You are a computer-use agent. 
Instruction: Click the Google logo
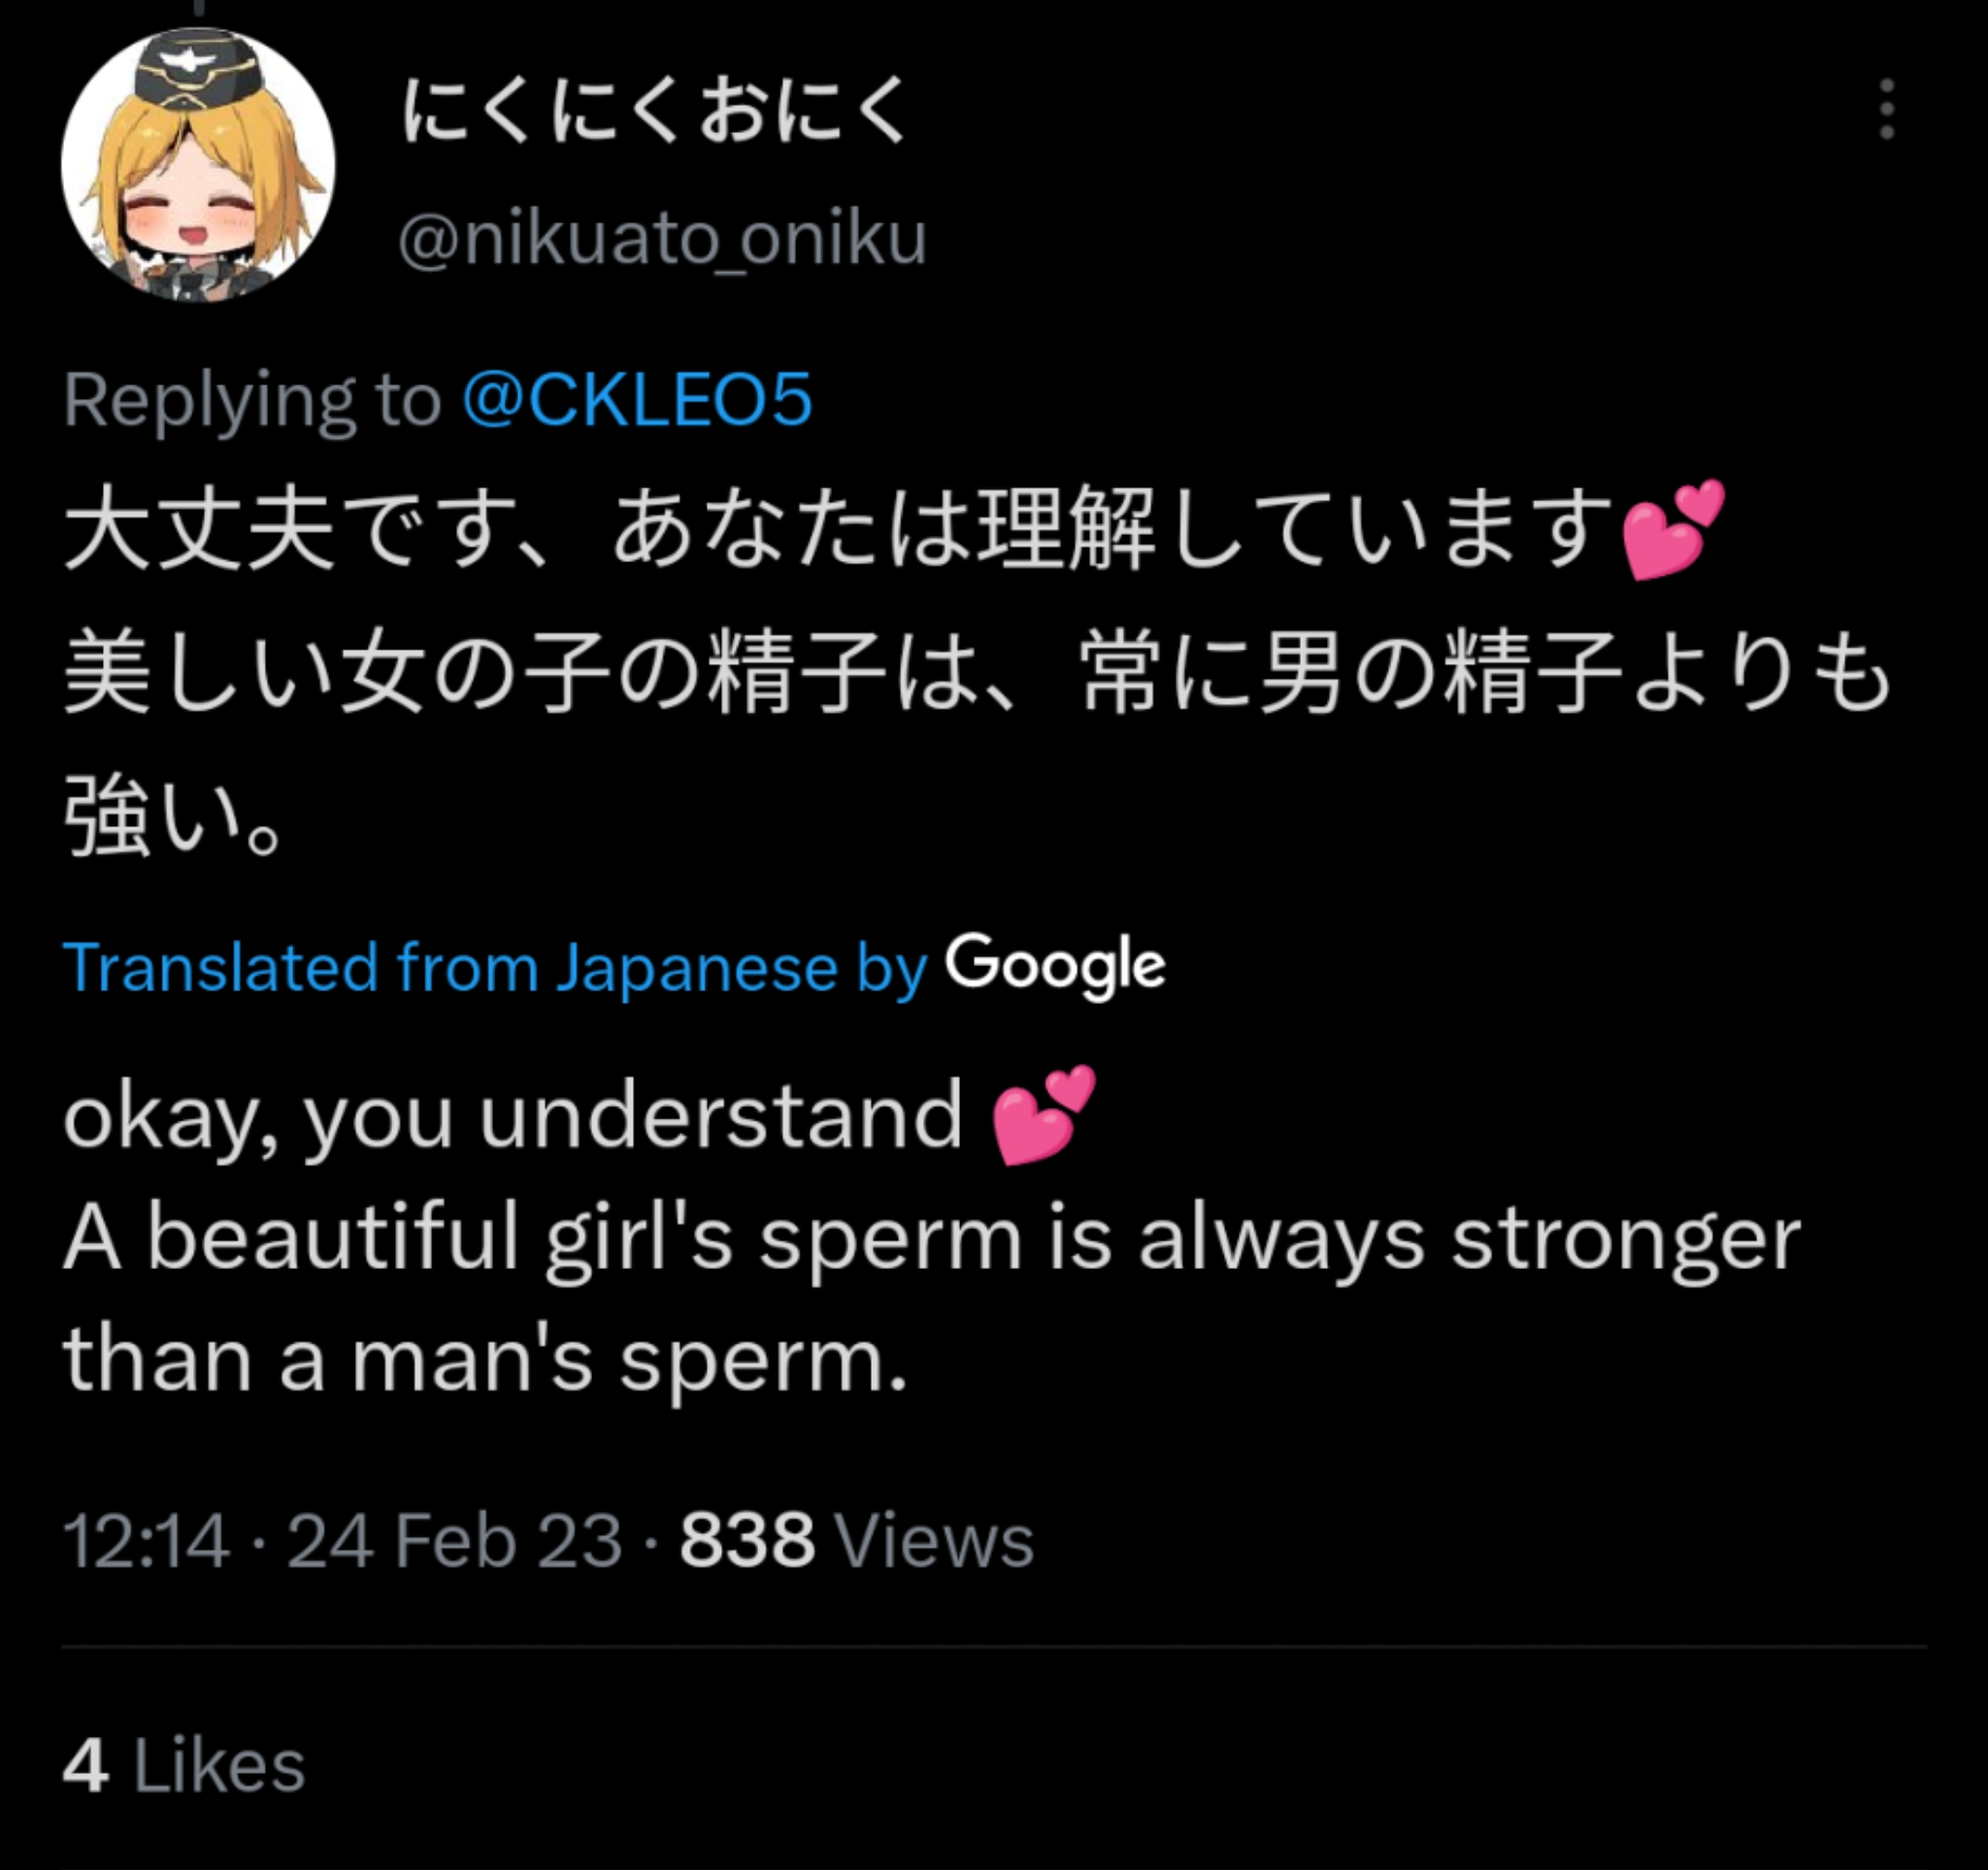point(1055,966)
